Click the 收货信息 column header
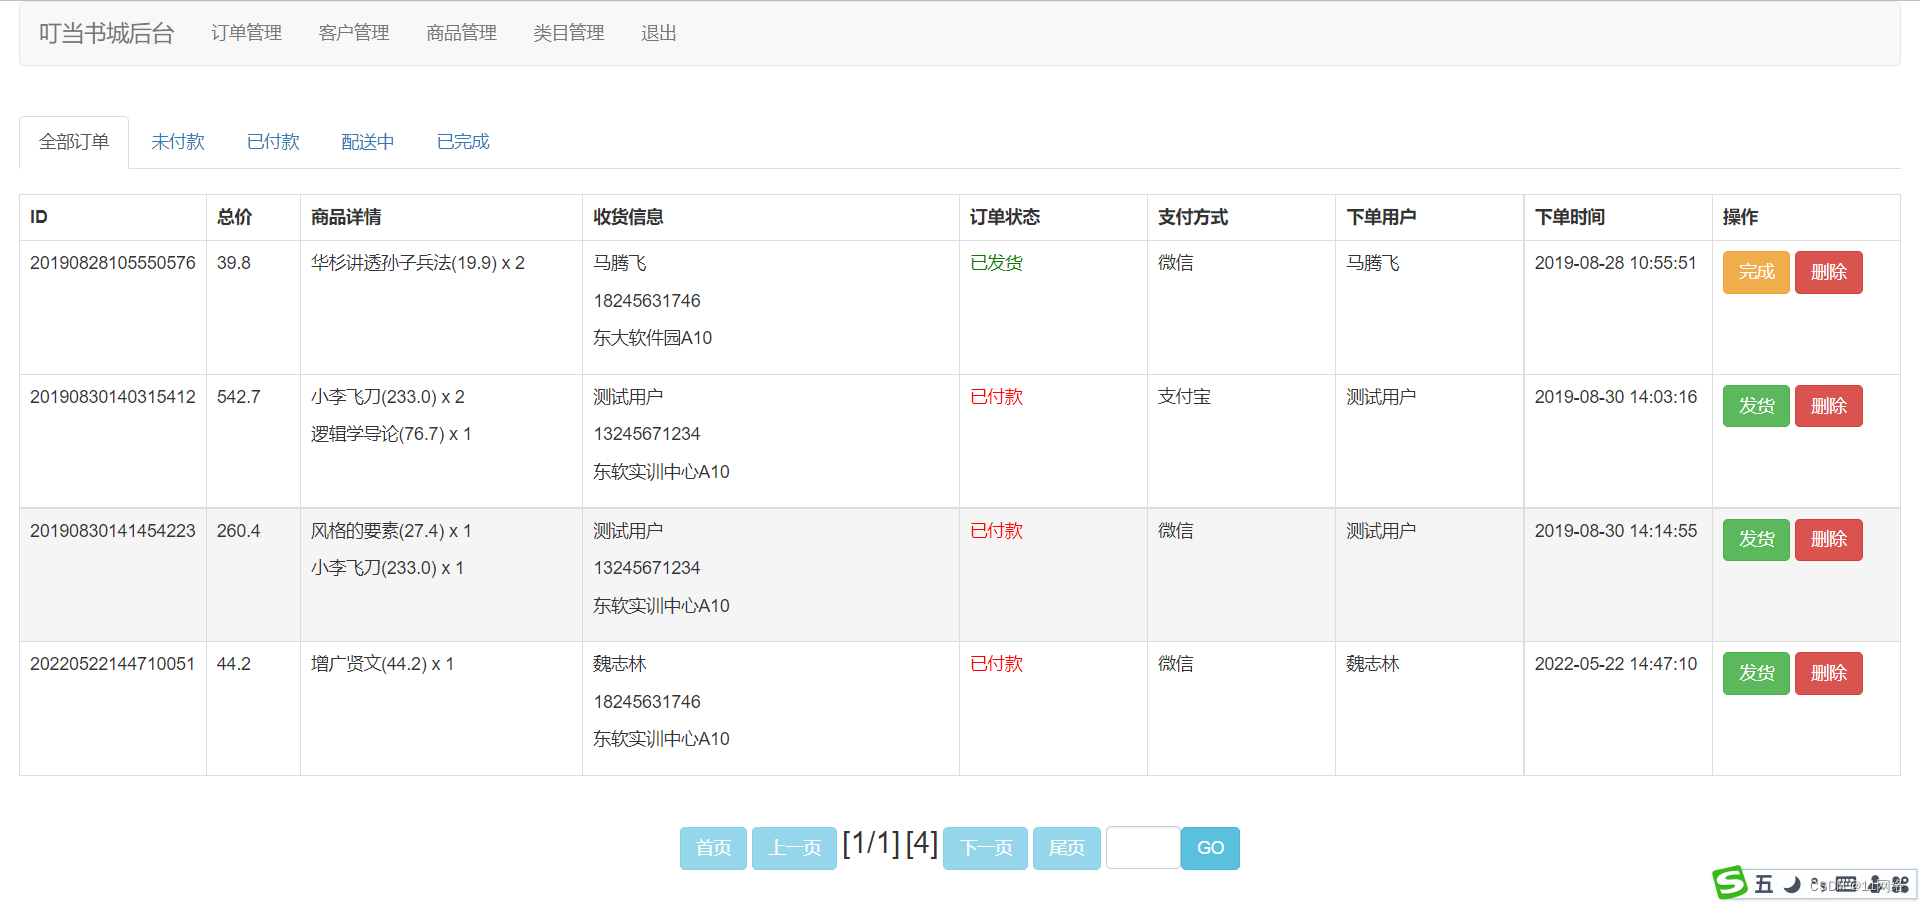This screenshot has height=902, width=1920. (628, 217)
